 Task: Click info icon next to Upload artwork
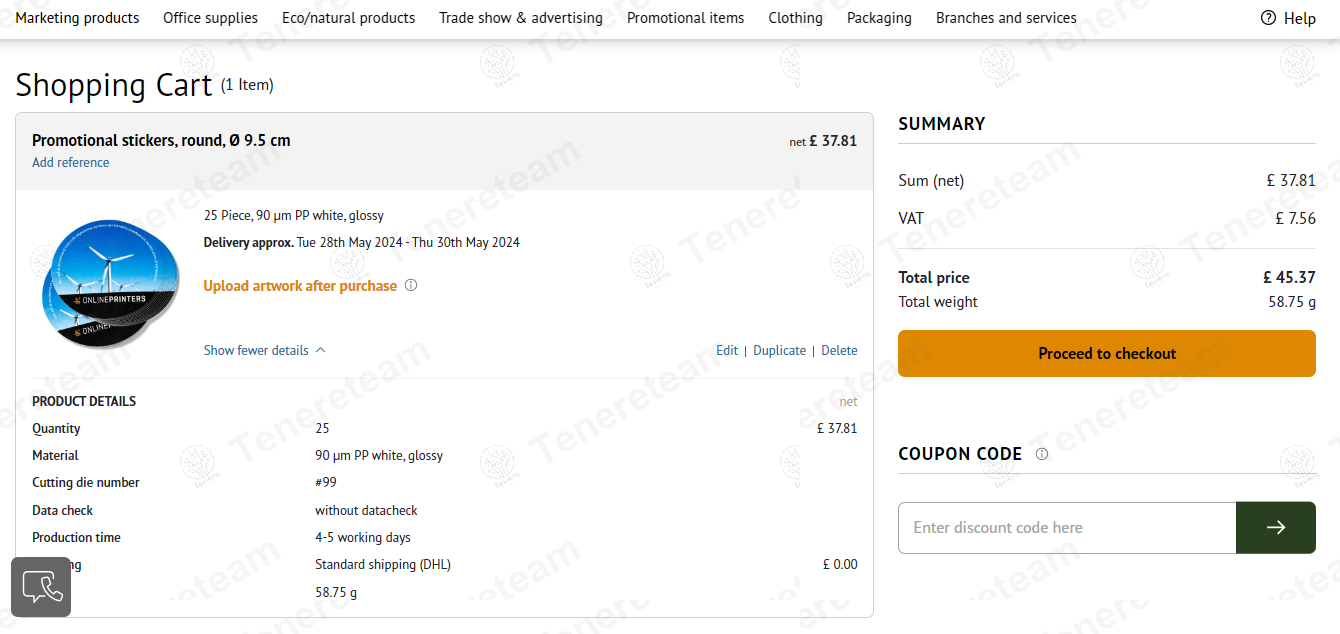pyautogui.click(x=410, y=285)
